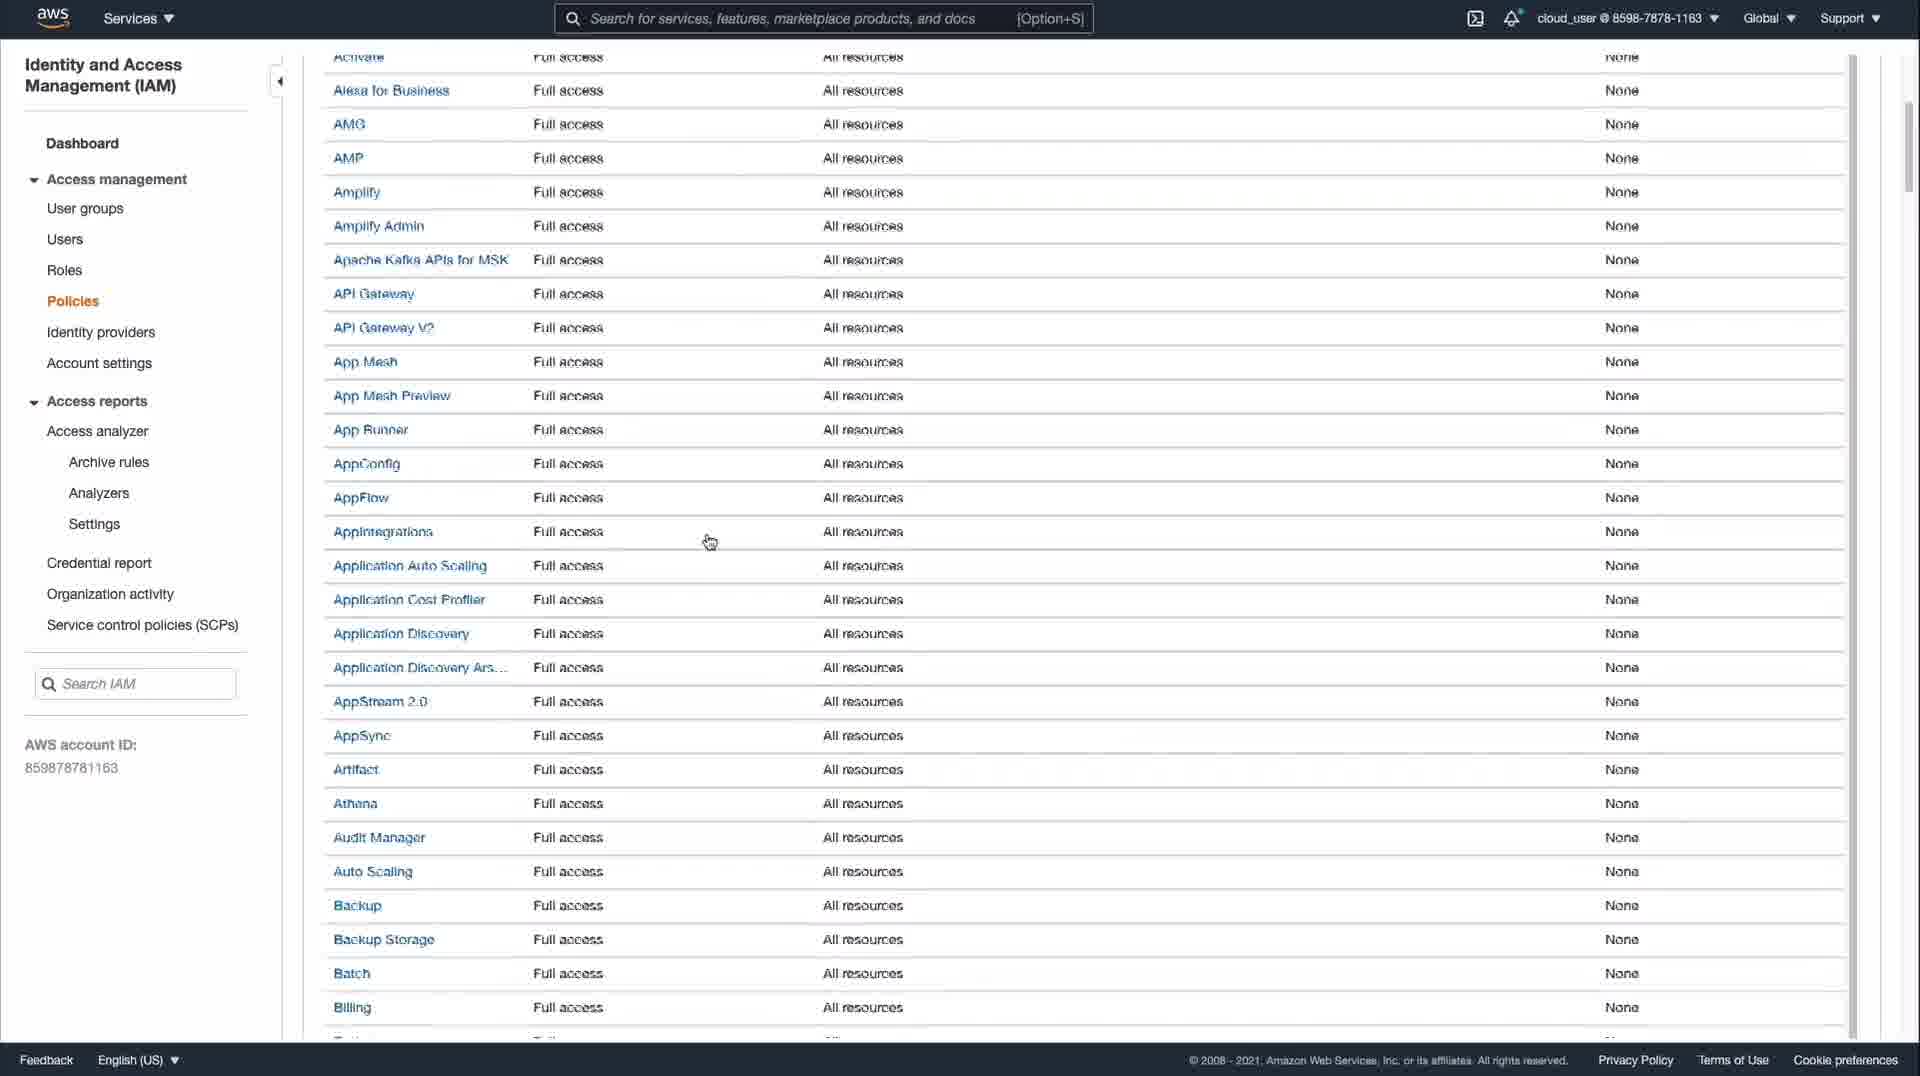Open the Auto Scaling service link
This screenshot has width=1920, height=1076.
[373, 872]
